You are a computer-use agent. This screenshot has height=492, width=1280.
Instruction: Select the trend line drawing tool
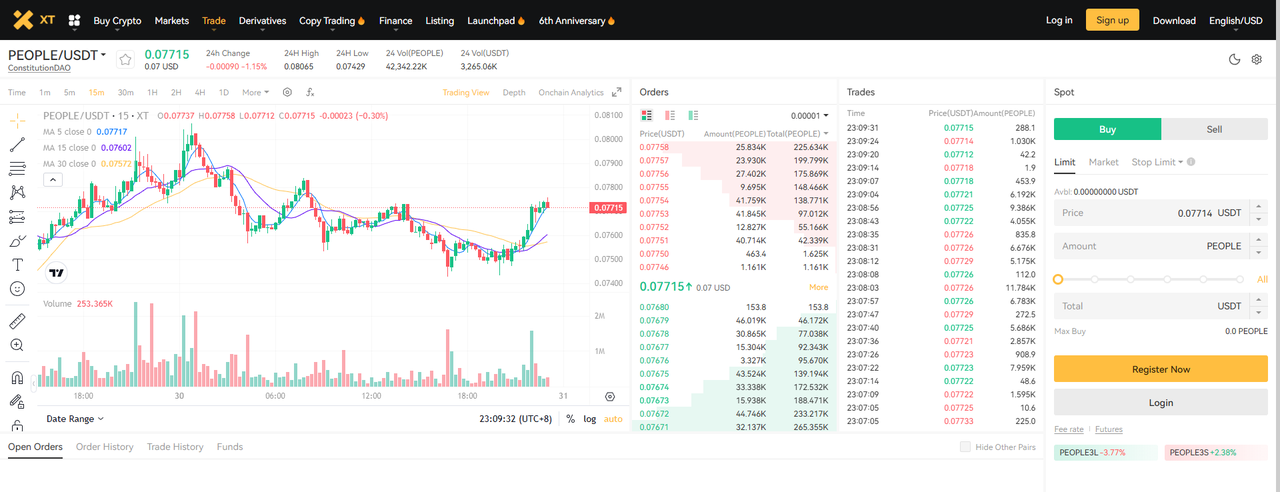pyautogui.click(x=17, y=144)
